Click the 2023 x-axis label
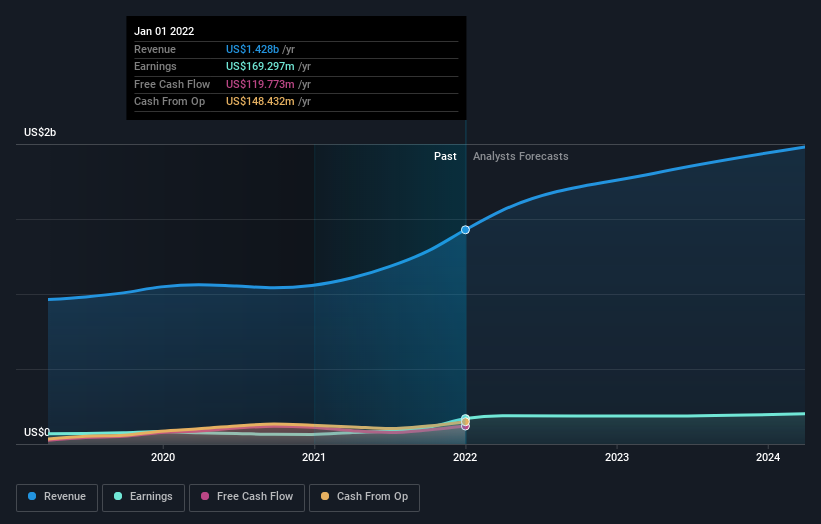This screenshot has height=524, width=821. (617, 457)
